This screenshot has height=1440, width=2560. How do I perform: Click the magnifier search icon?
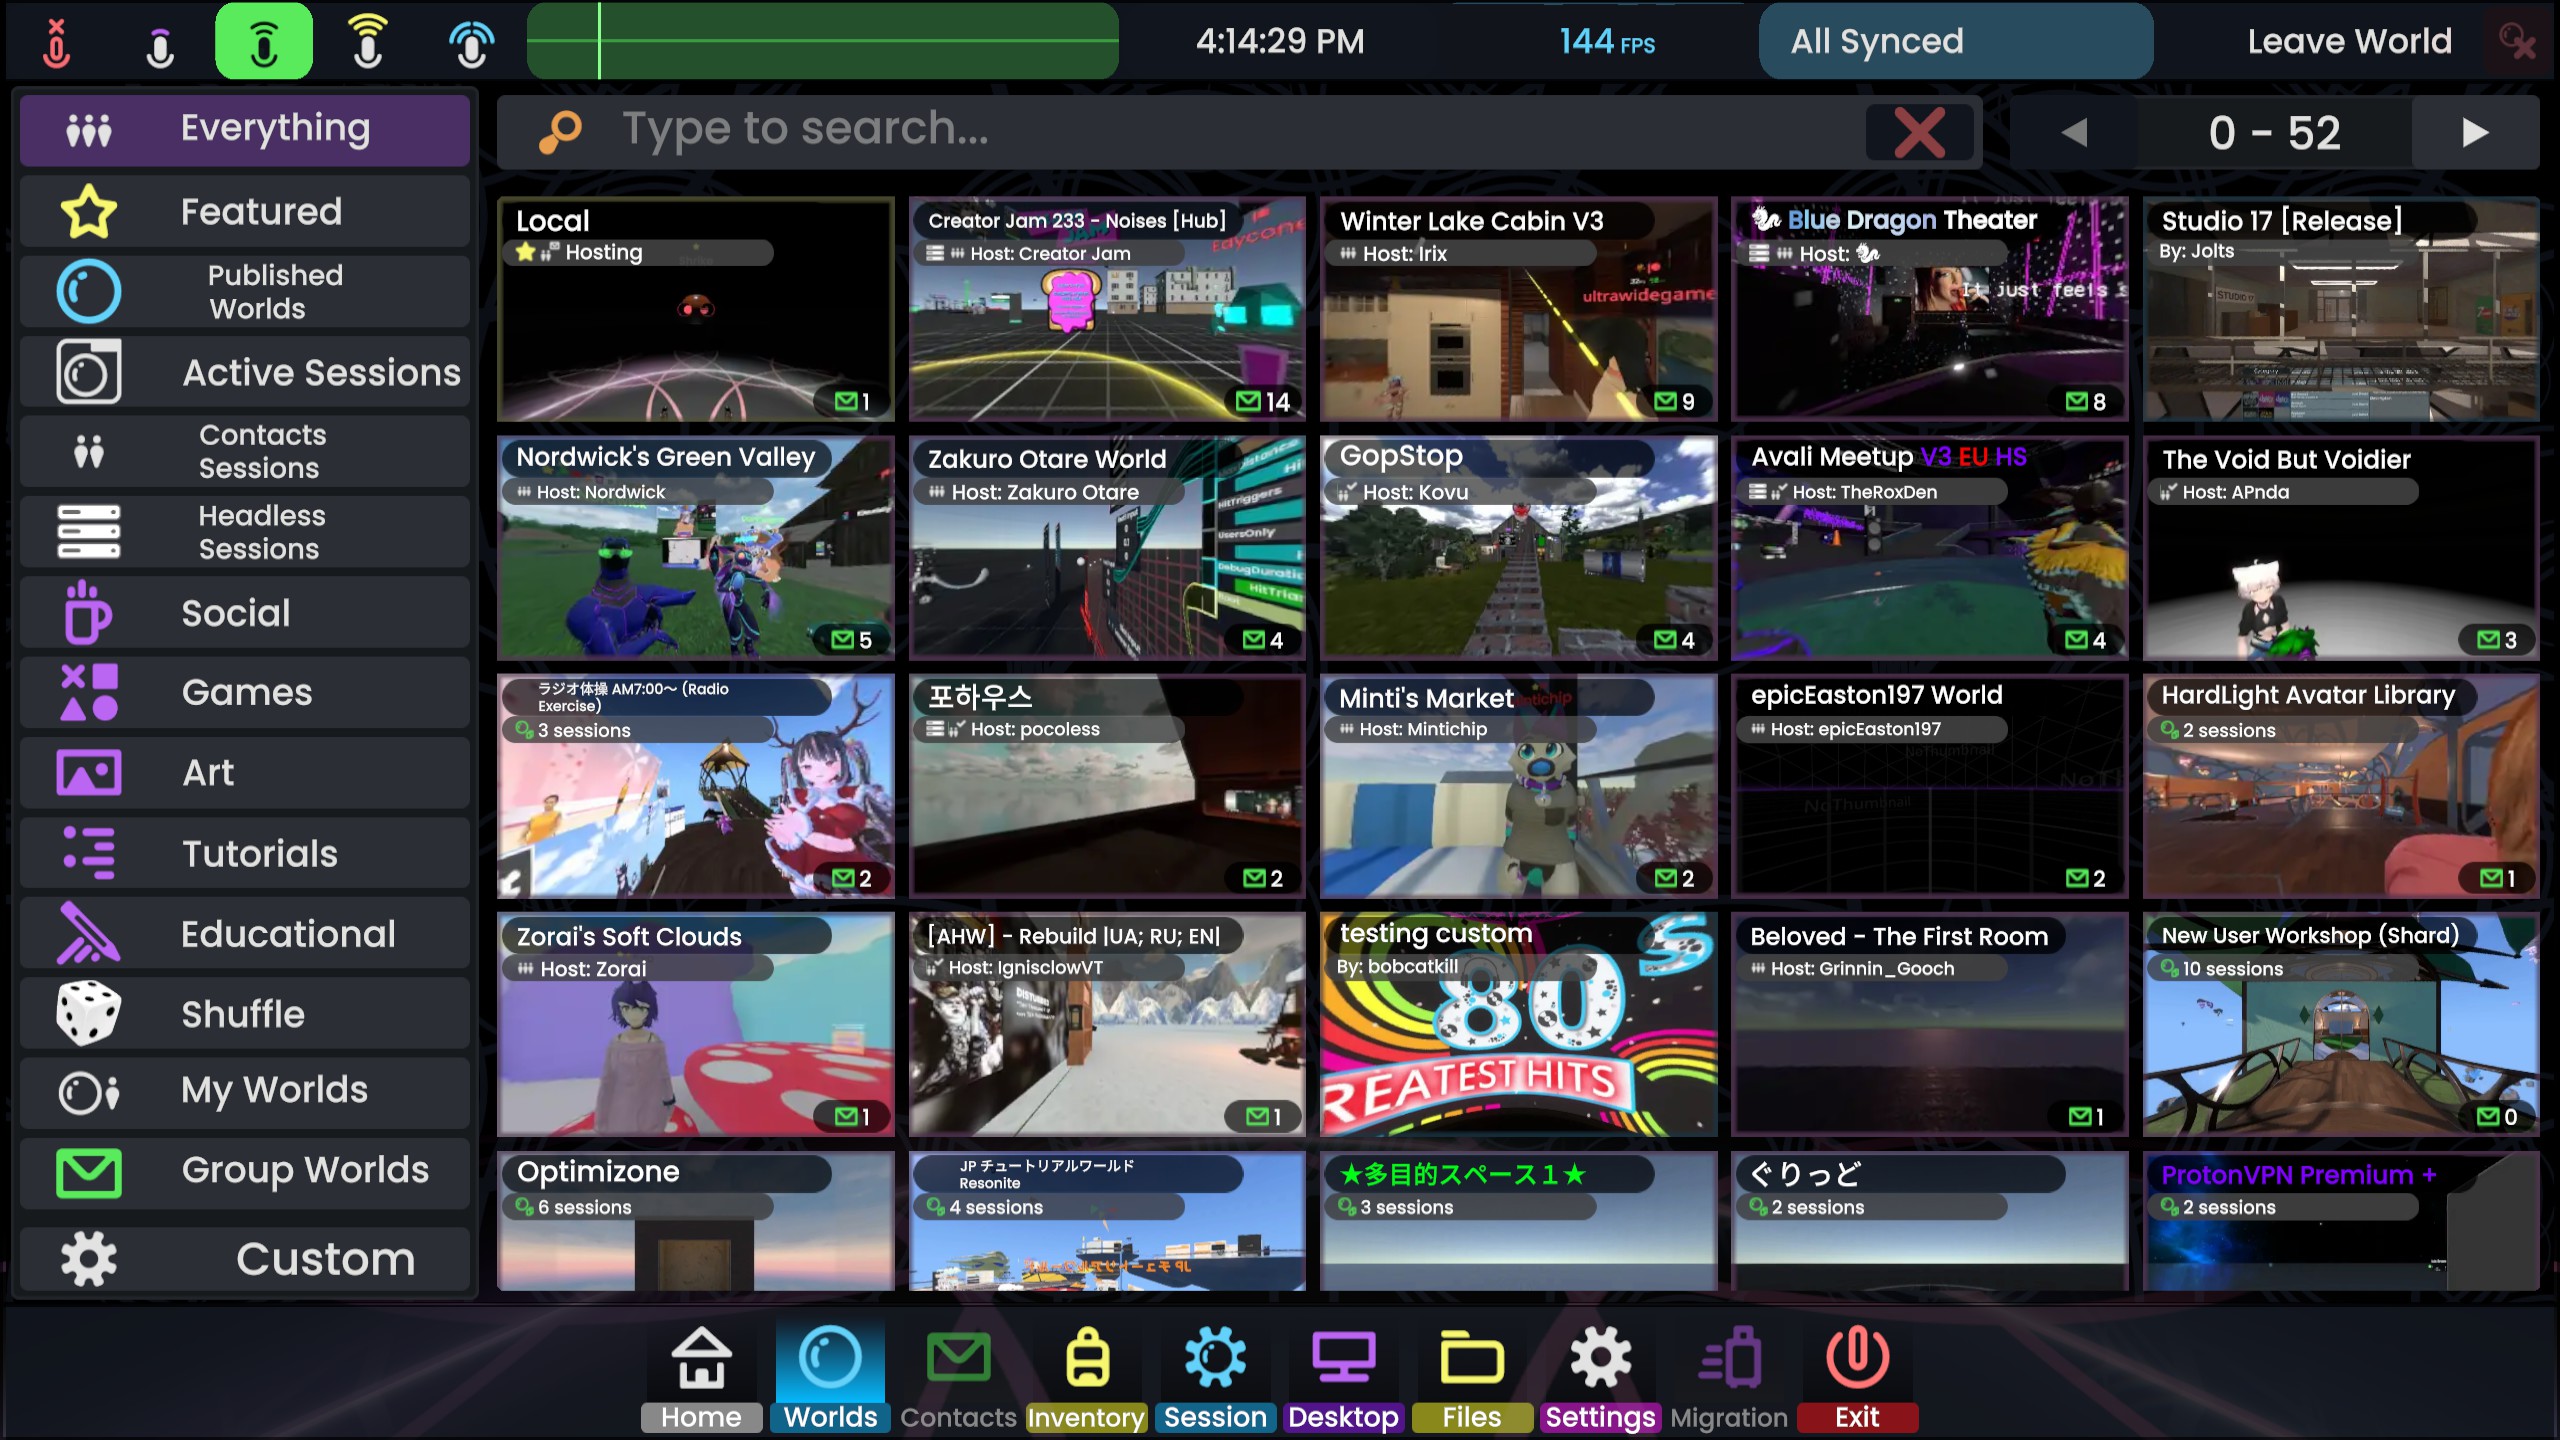point(560,131)
